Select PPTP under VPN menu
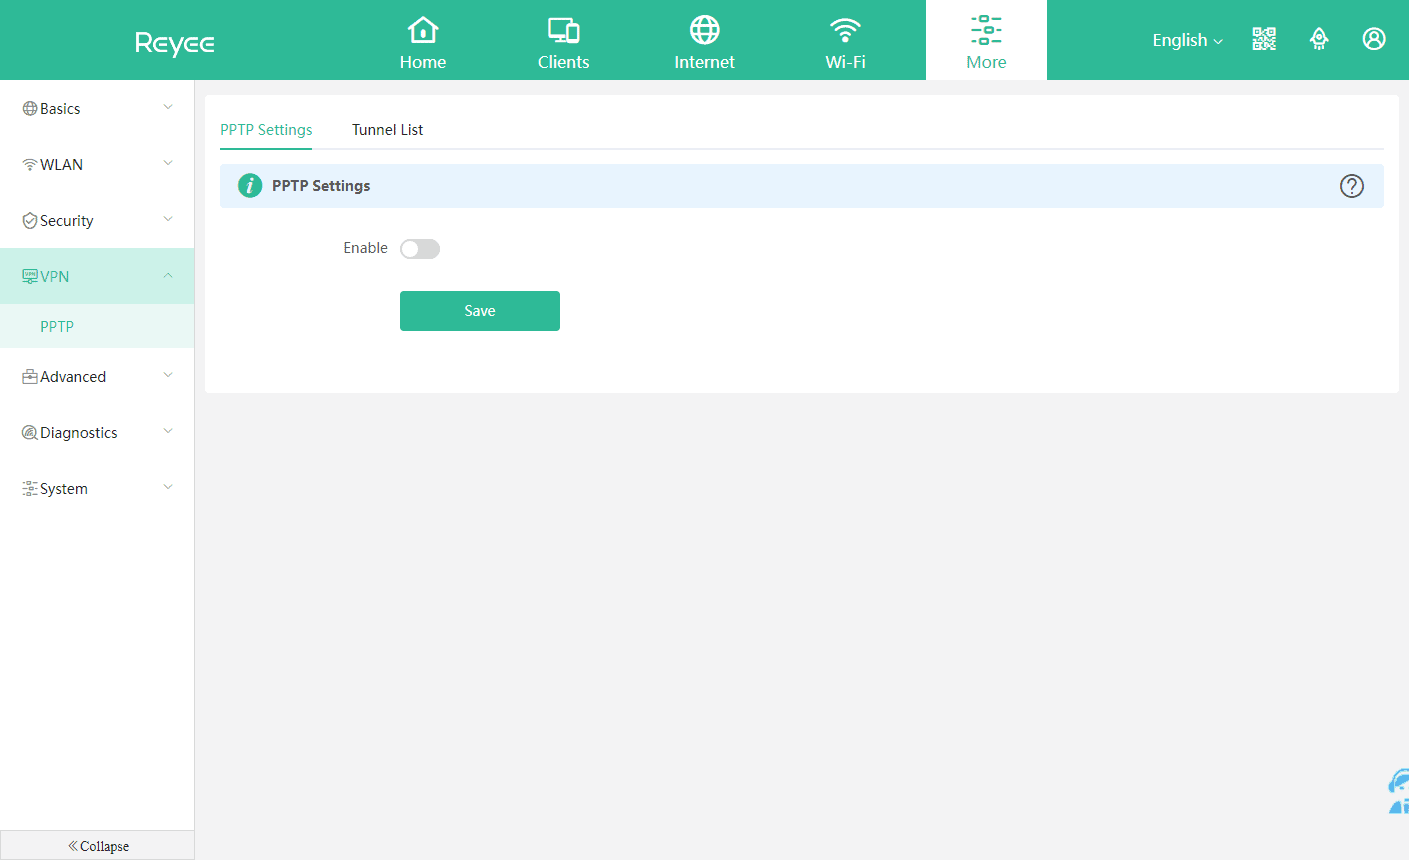The height and width of the screenshot is (860, 1409). click(57, 326)
